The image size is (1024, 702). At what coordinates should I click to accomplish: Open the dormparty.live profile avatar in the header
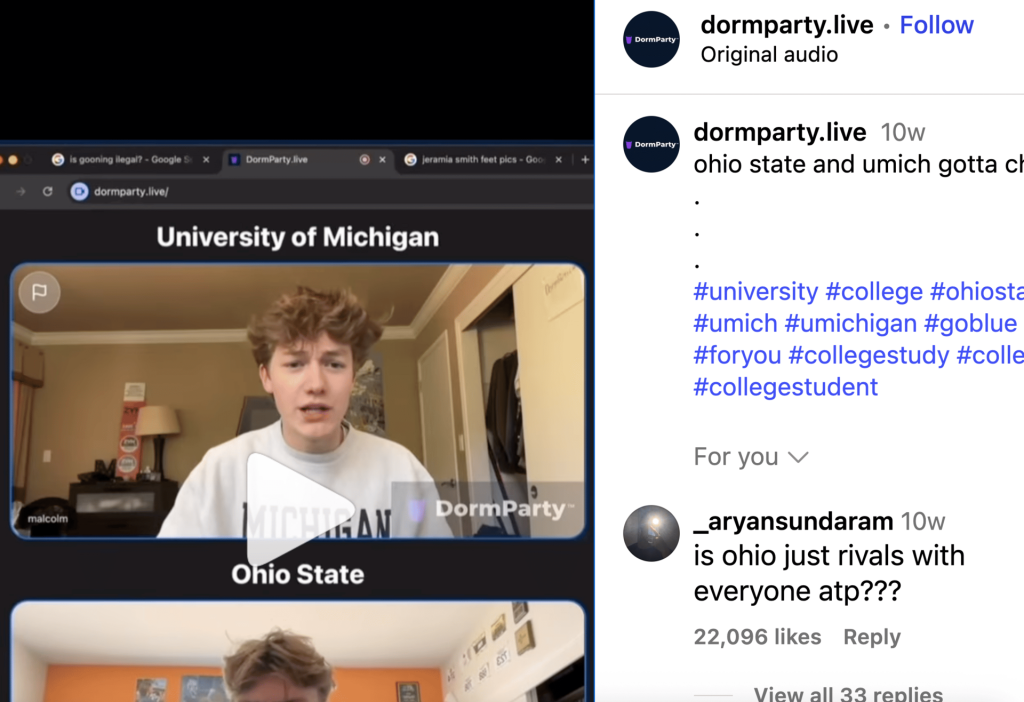pos(651,39)
